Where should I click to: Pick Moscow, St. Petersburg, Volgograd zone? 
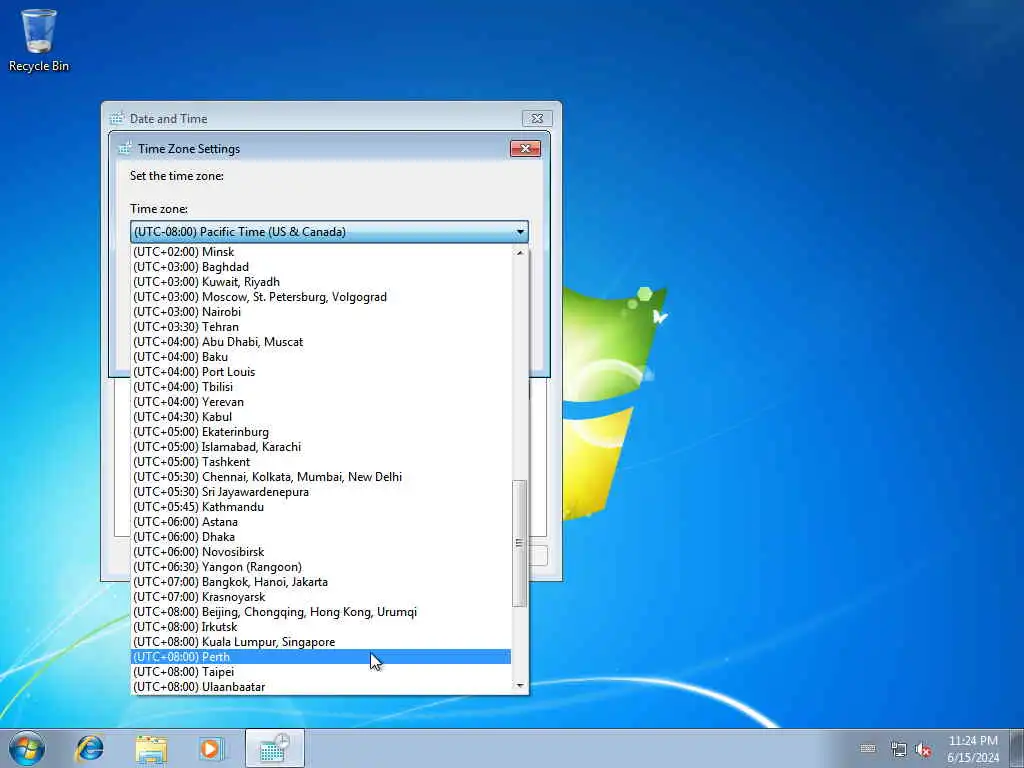pyautogui.click(x=321, y=296)
